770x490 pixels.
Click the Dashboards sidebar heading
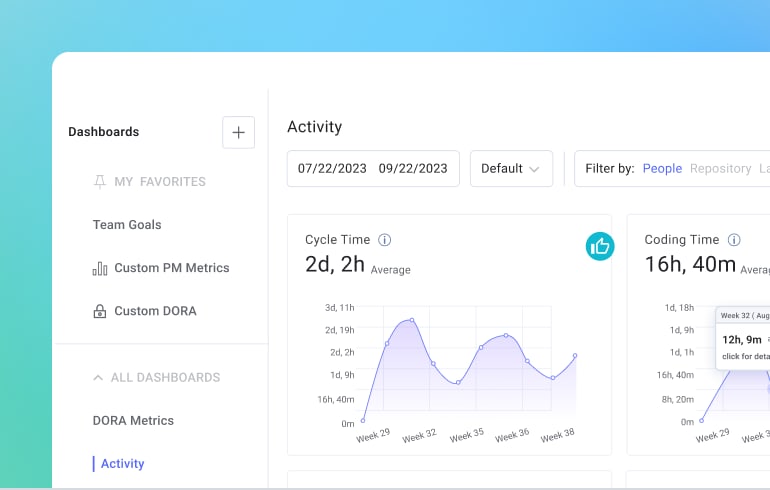tap(104, 132)
